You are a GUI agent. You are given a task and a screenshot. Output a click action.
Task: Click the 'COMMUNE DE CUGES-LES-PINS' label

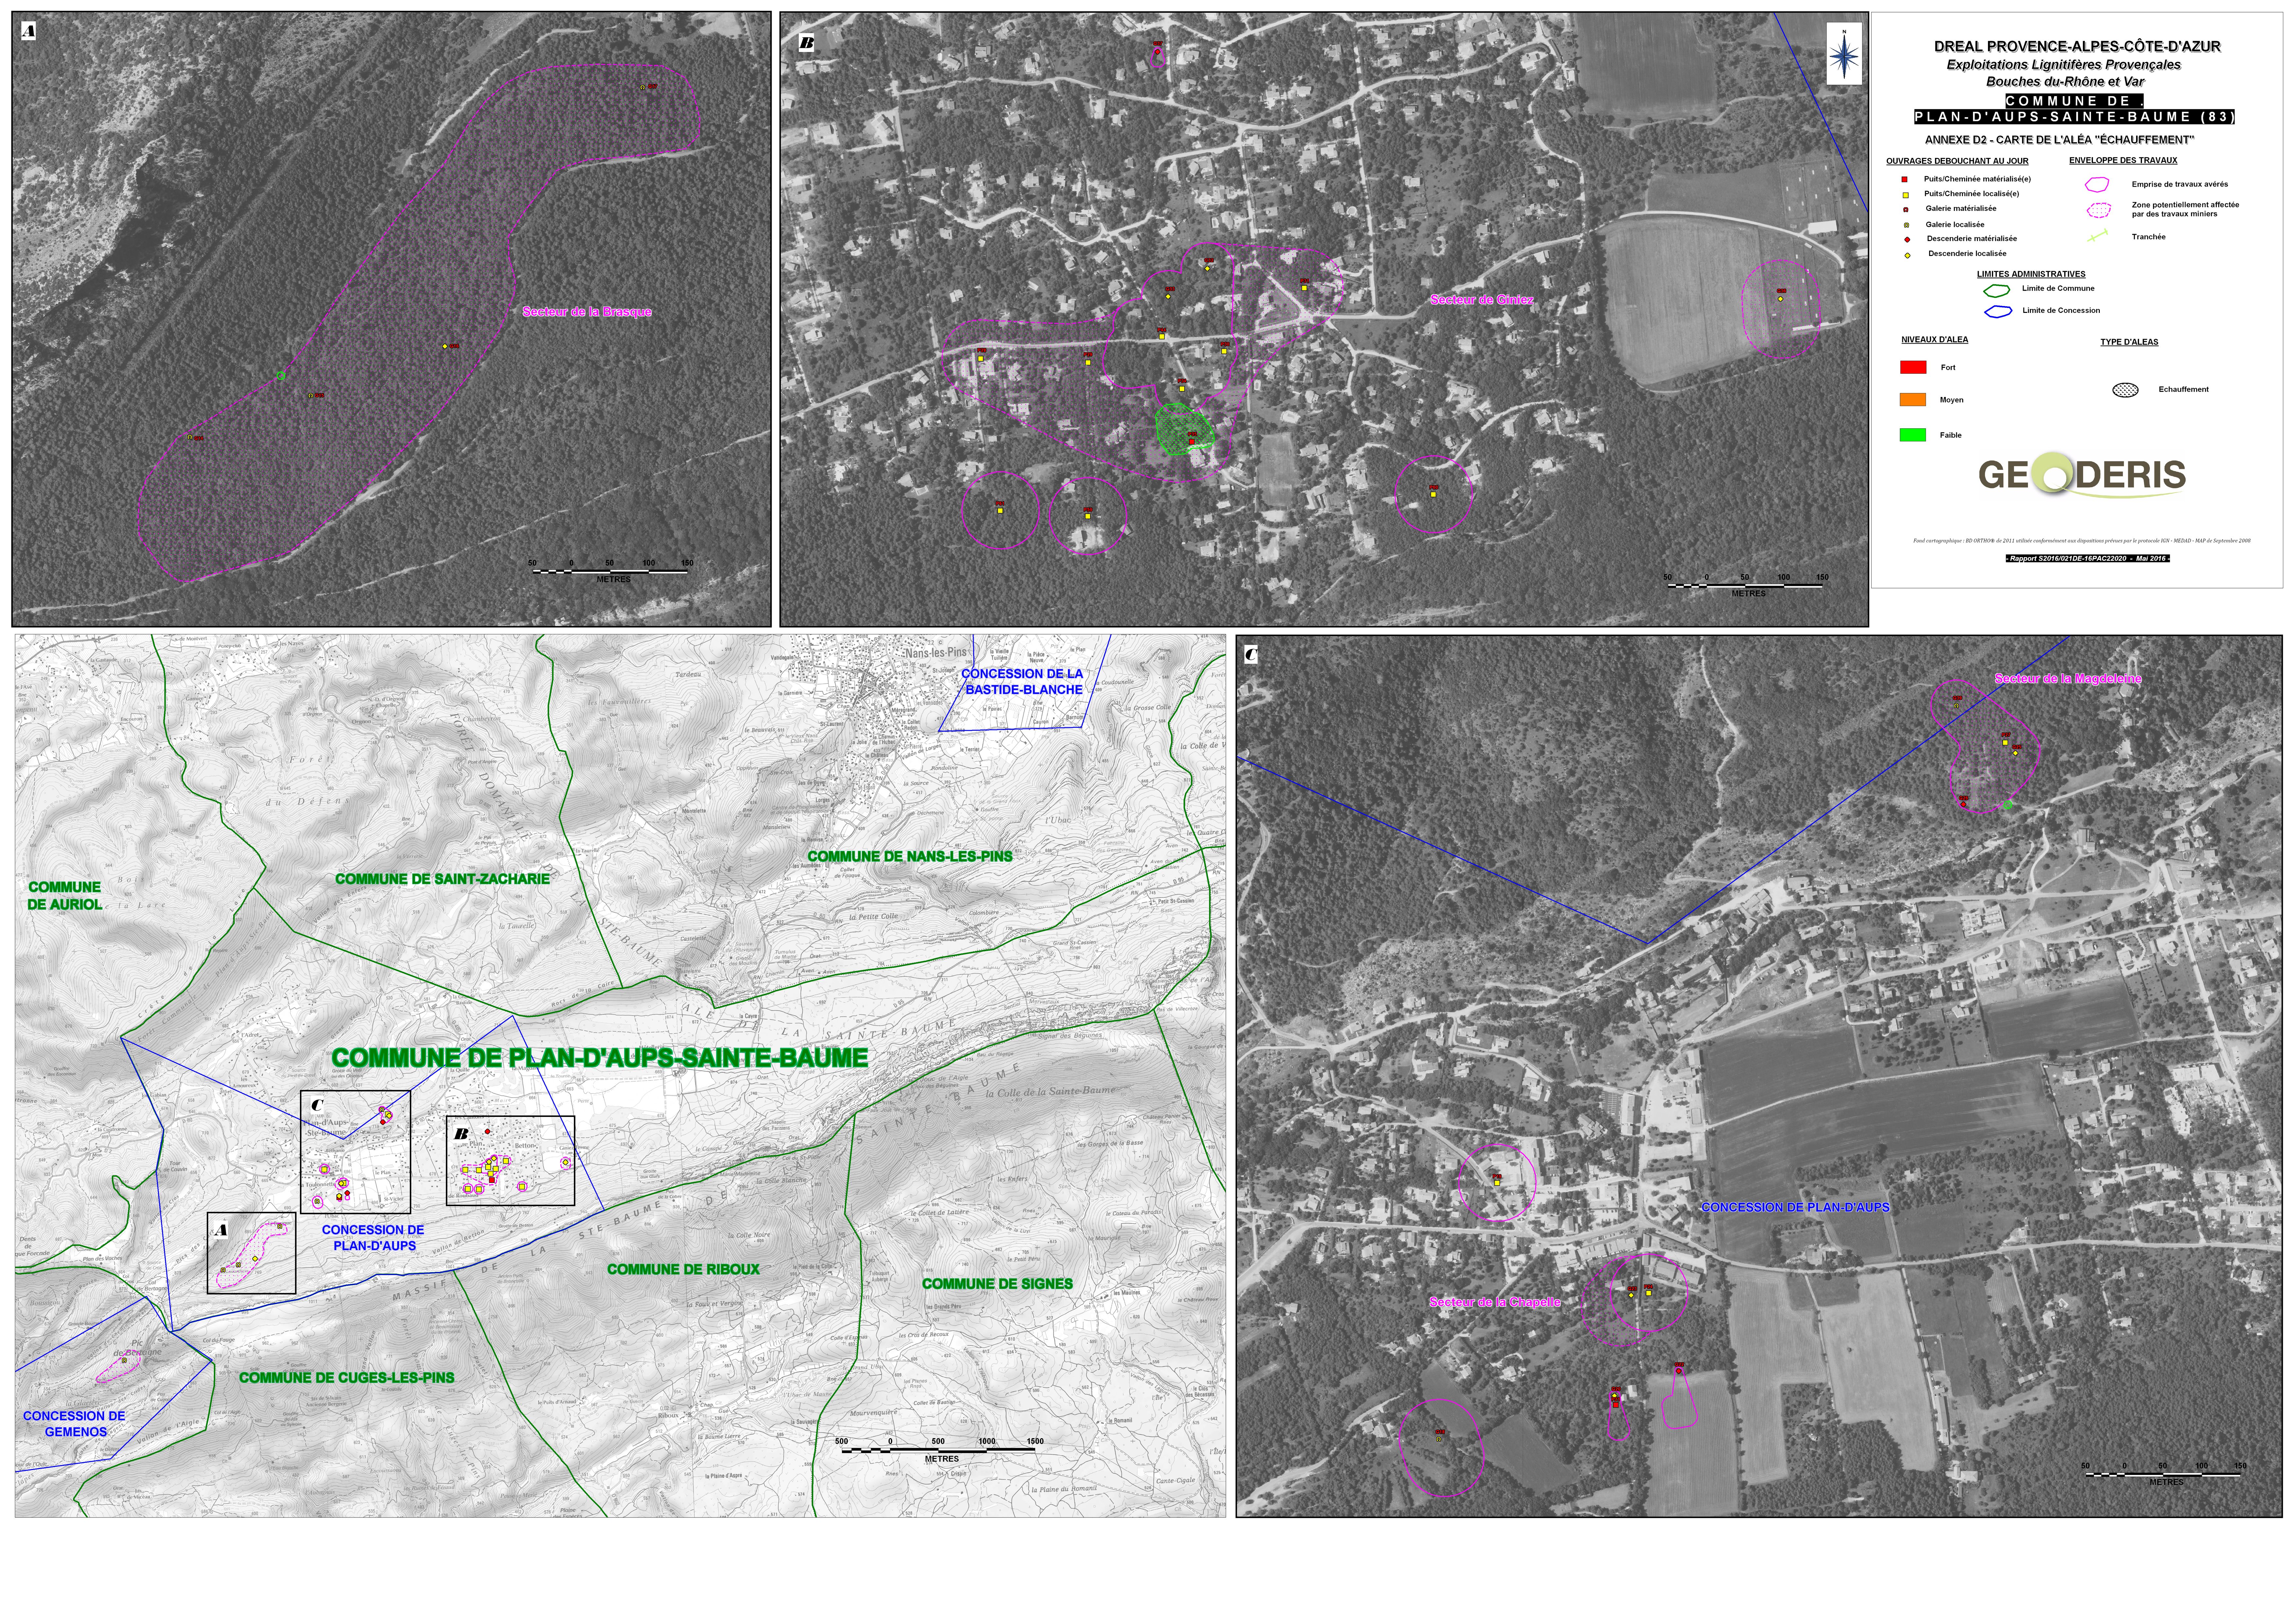point(346,1378)
